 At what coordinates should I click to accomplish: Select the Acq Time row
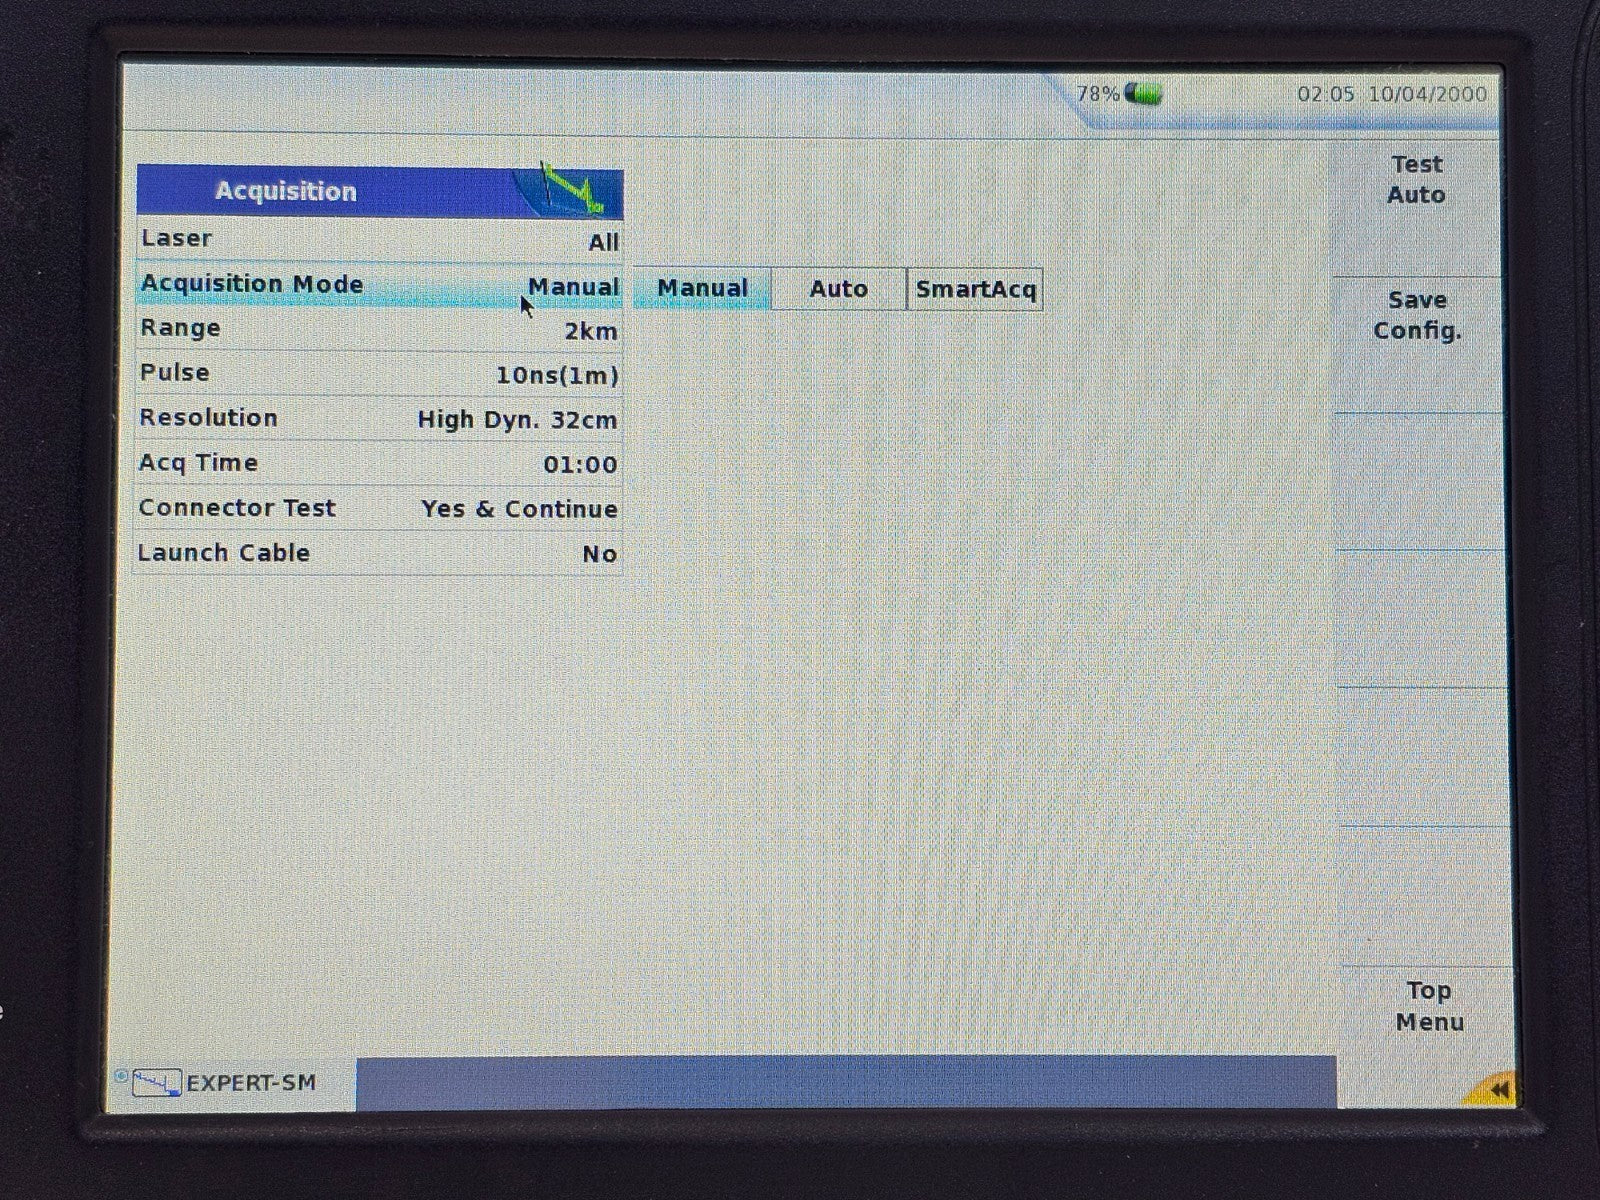(x=378, y=464)
